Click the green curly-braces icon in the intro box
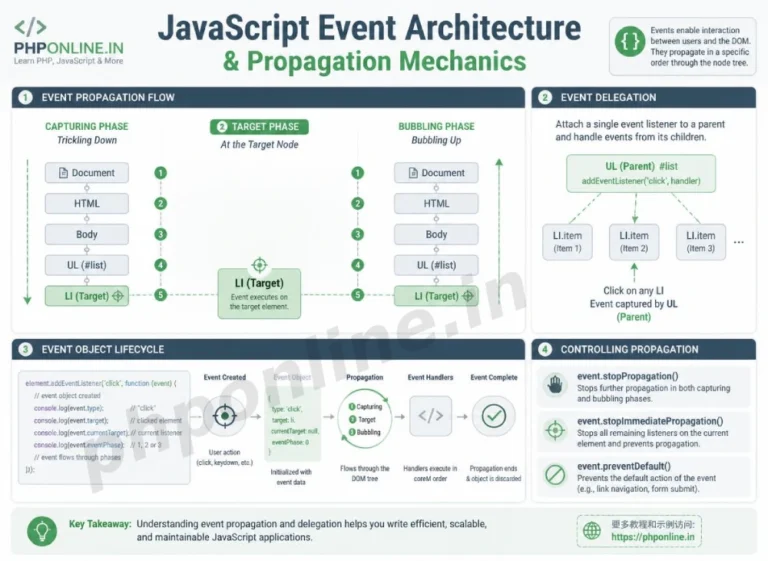The width and height of the screenshot is (768, 561). coord(630,42)
